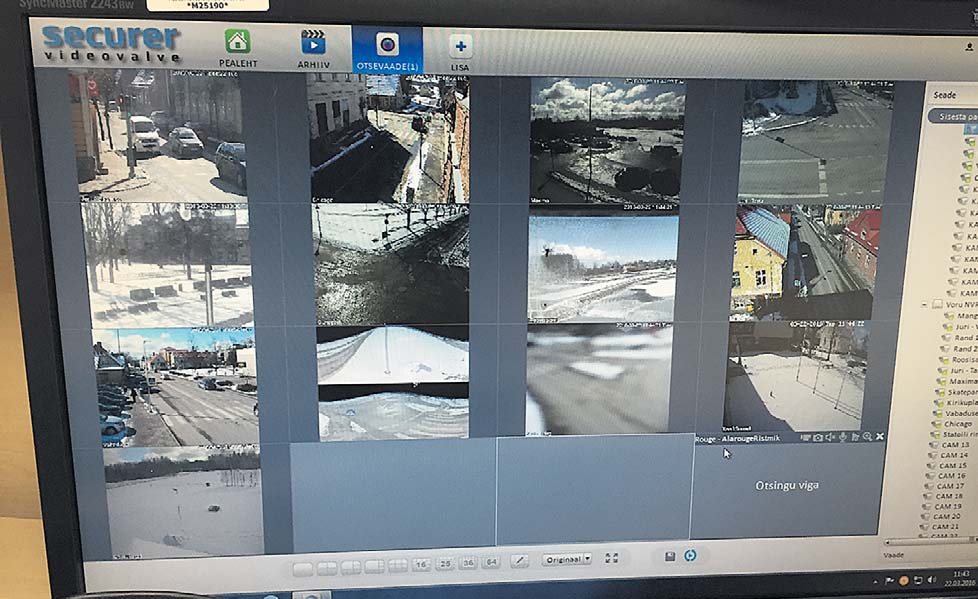Select the 64 camera layout
The width and height of the screenshot is (978, 599).
tap(491, 562)
